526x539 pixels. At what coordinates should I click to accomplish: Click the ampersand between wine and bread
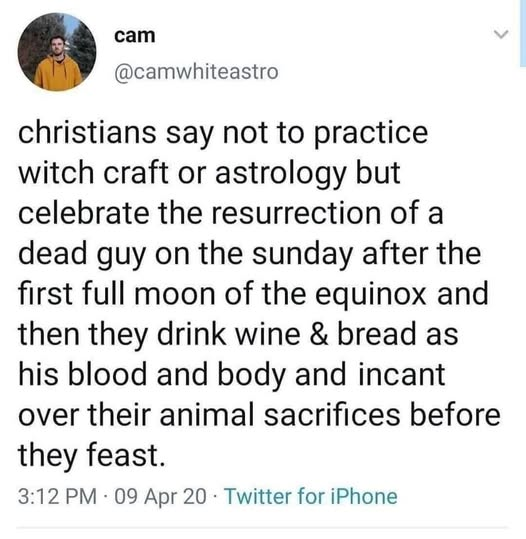(x=318, y=334)
